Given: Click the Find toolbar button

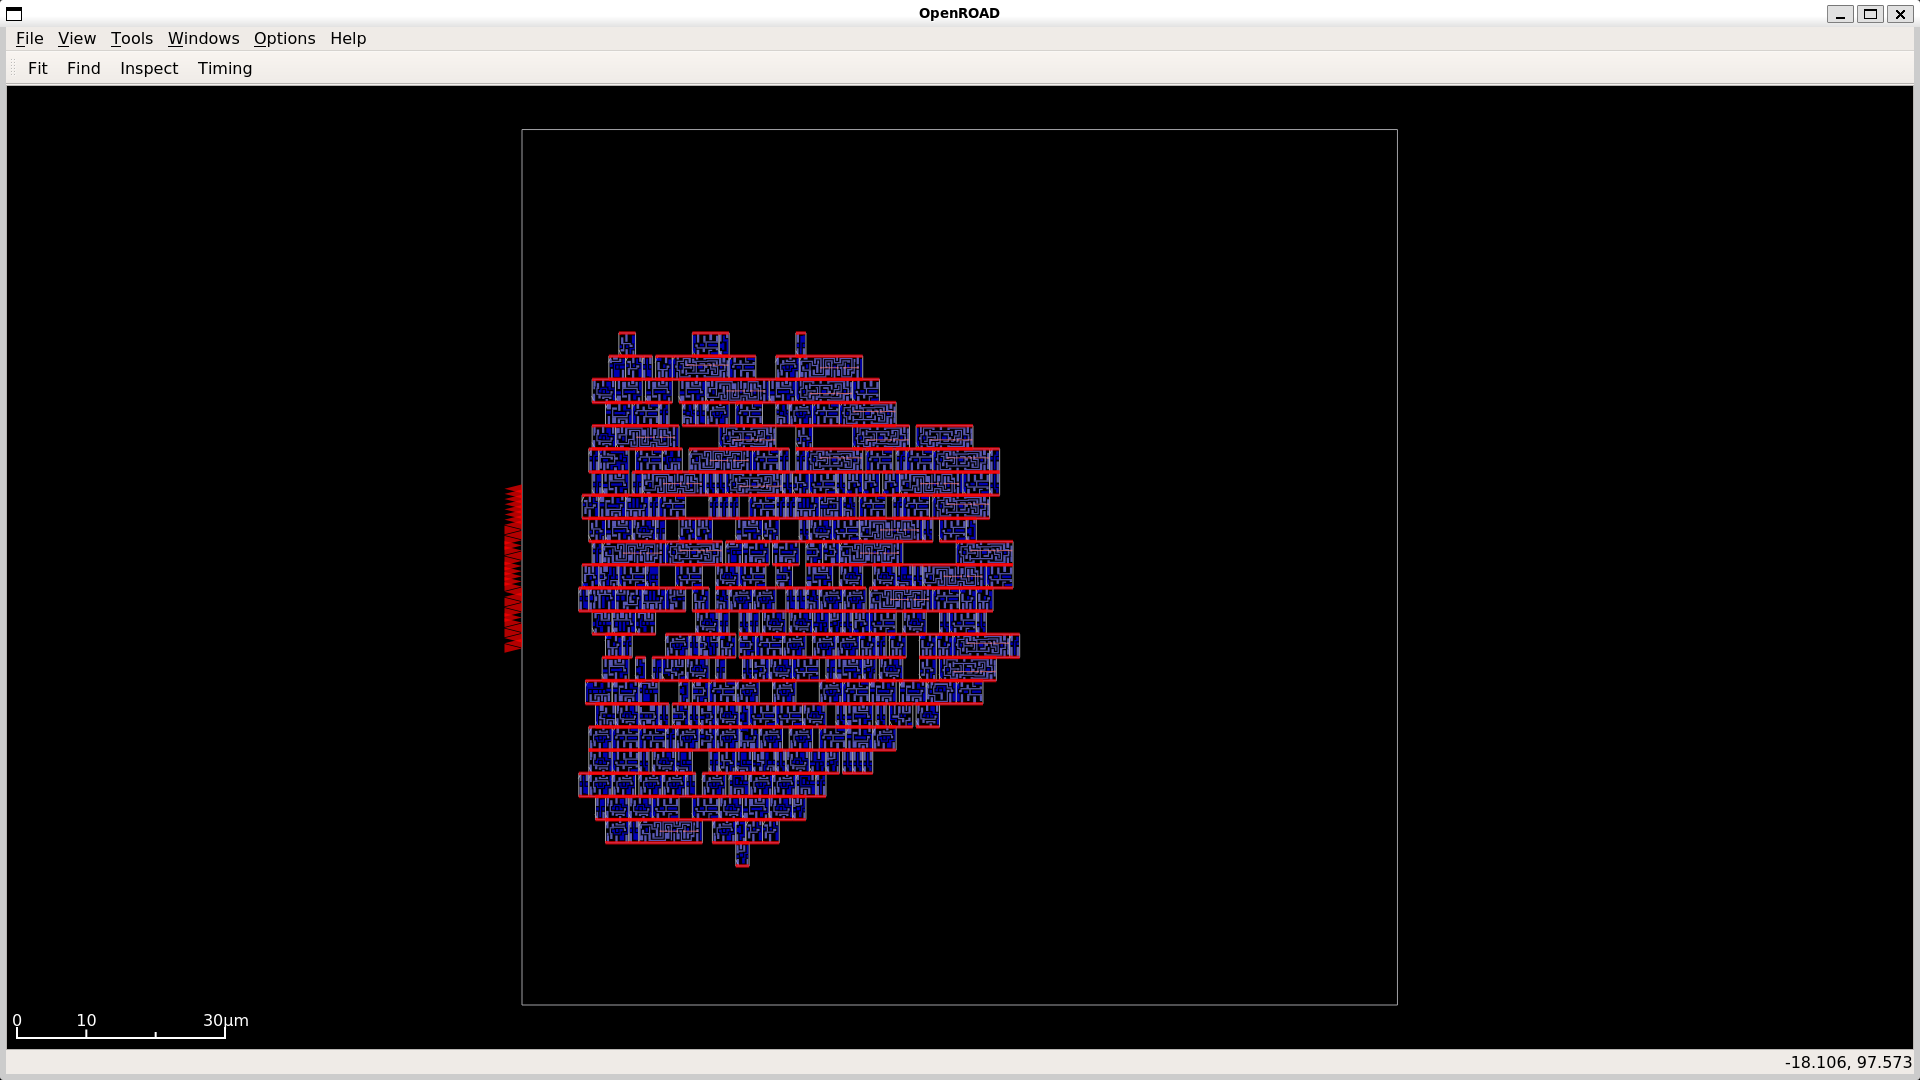Looking at the screenshot, I should 83,68.
